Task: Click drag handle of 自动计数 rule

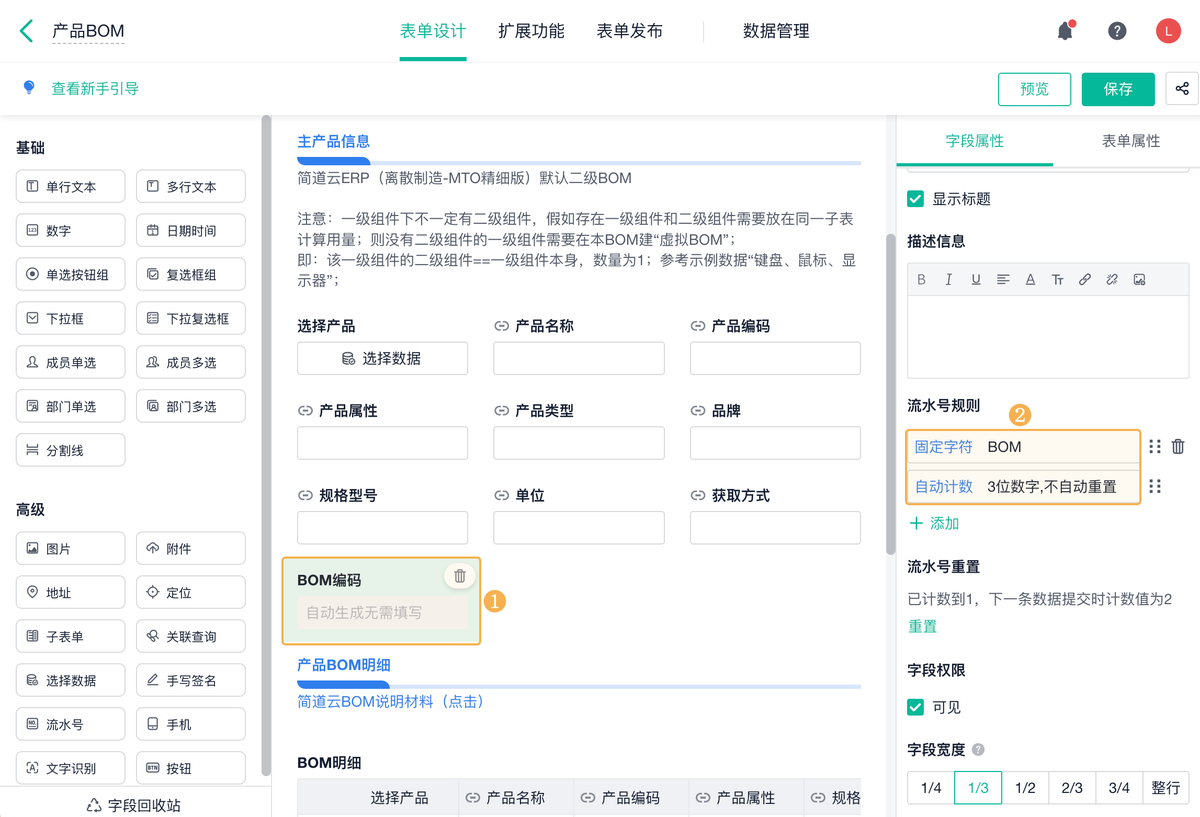Action: coord(1155,486)
